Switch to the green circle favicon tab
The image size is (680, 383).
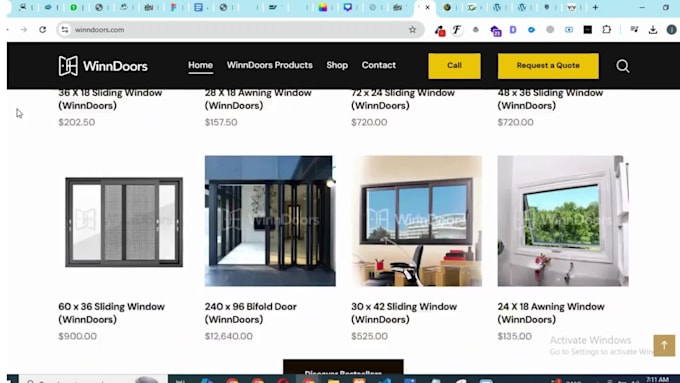(x=74, y=7)
